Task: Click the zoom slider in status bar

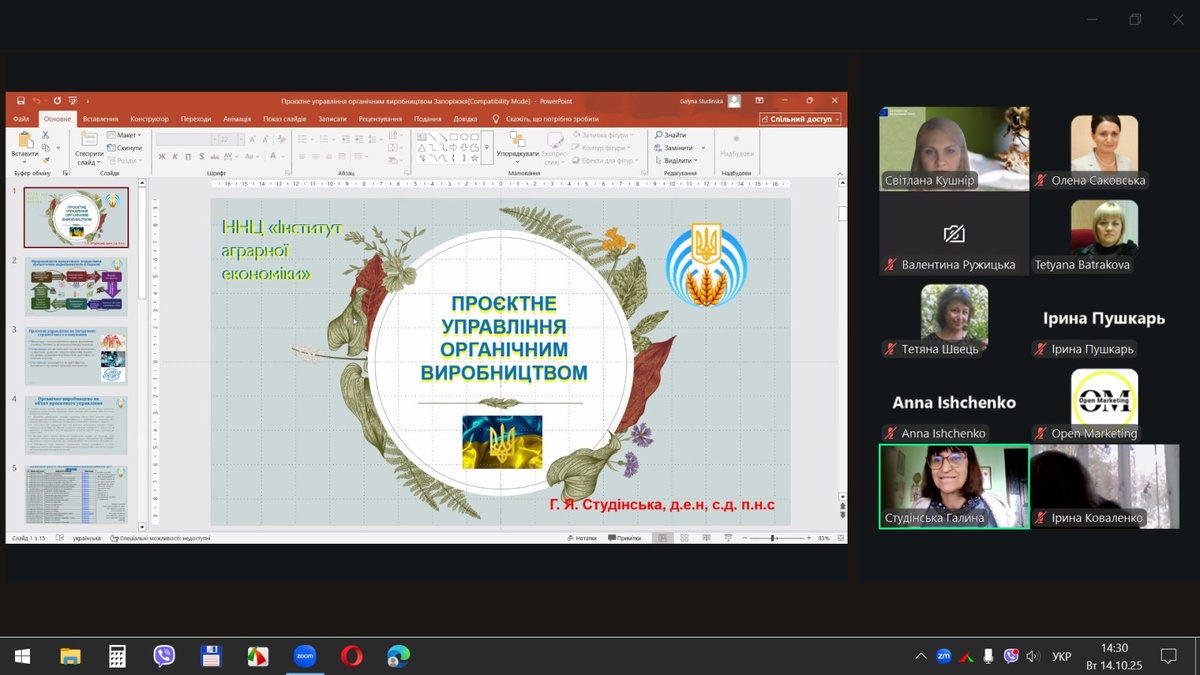Action: coord(773,538)
